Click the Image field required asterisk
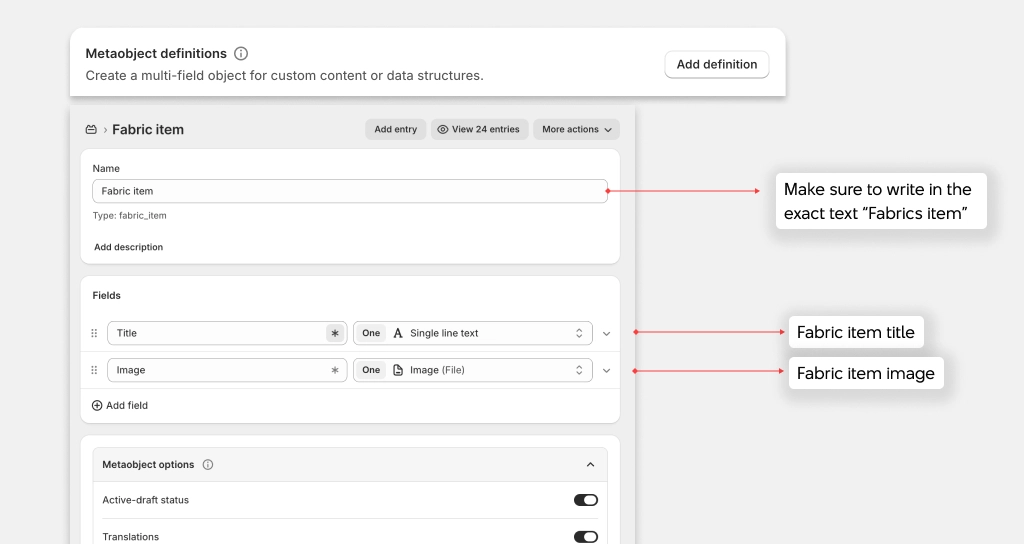The image size is (1024, 544). [x=335, y=370]
